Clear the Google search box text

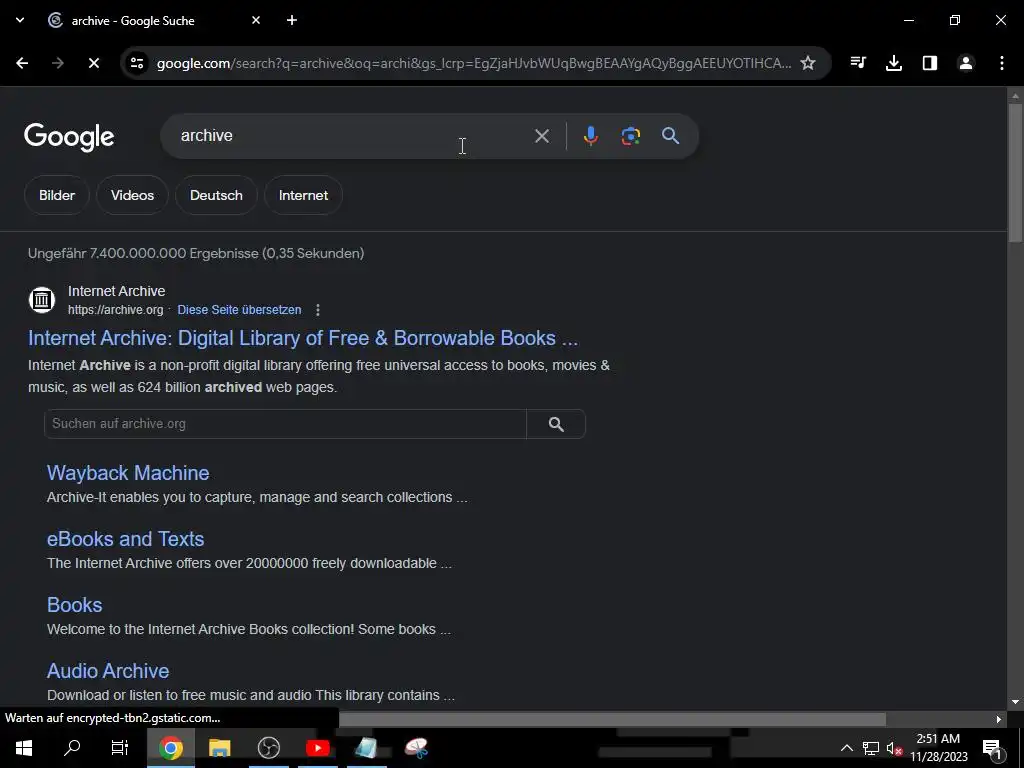[541, 136]
